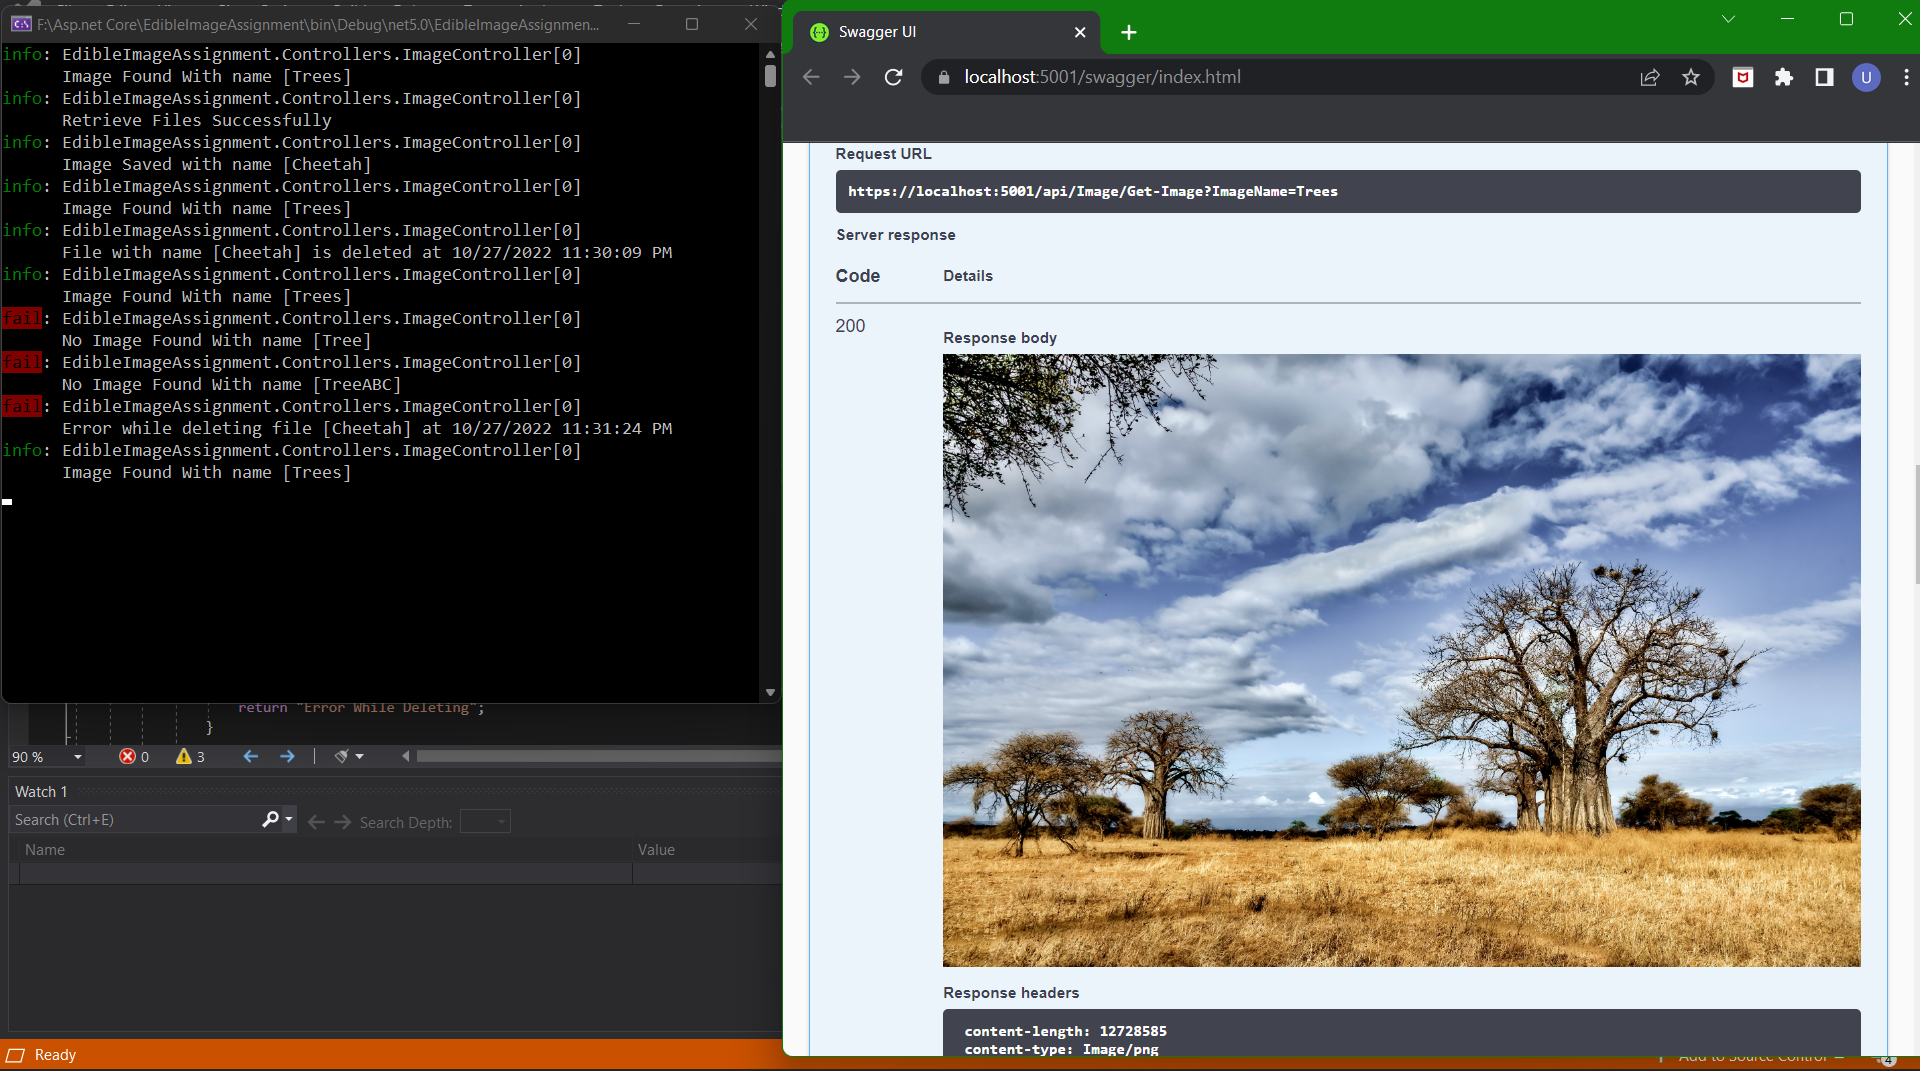
Task: Open the browser extensions puzzle icon
Action: point(1784,77)
